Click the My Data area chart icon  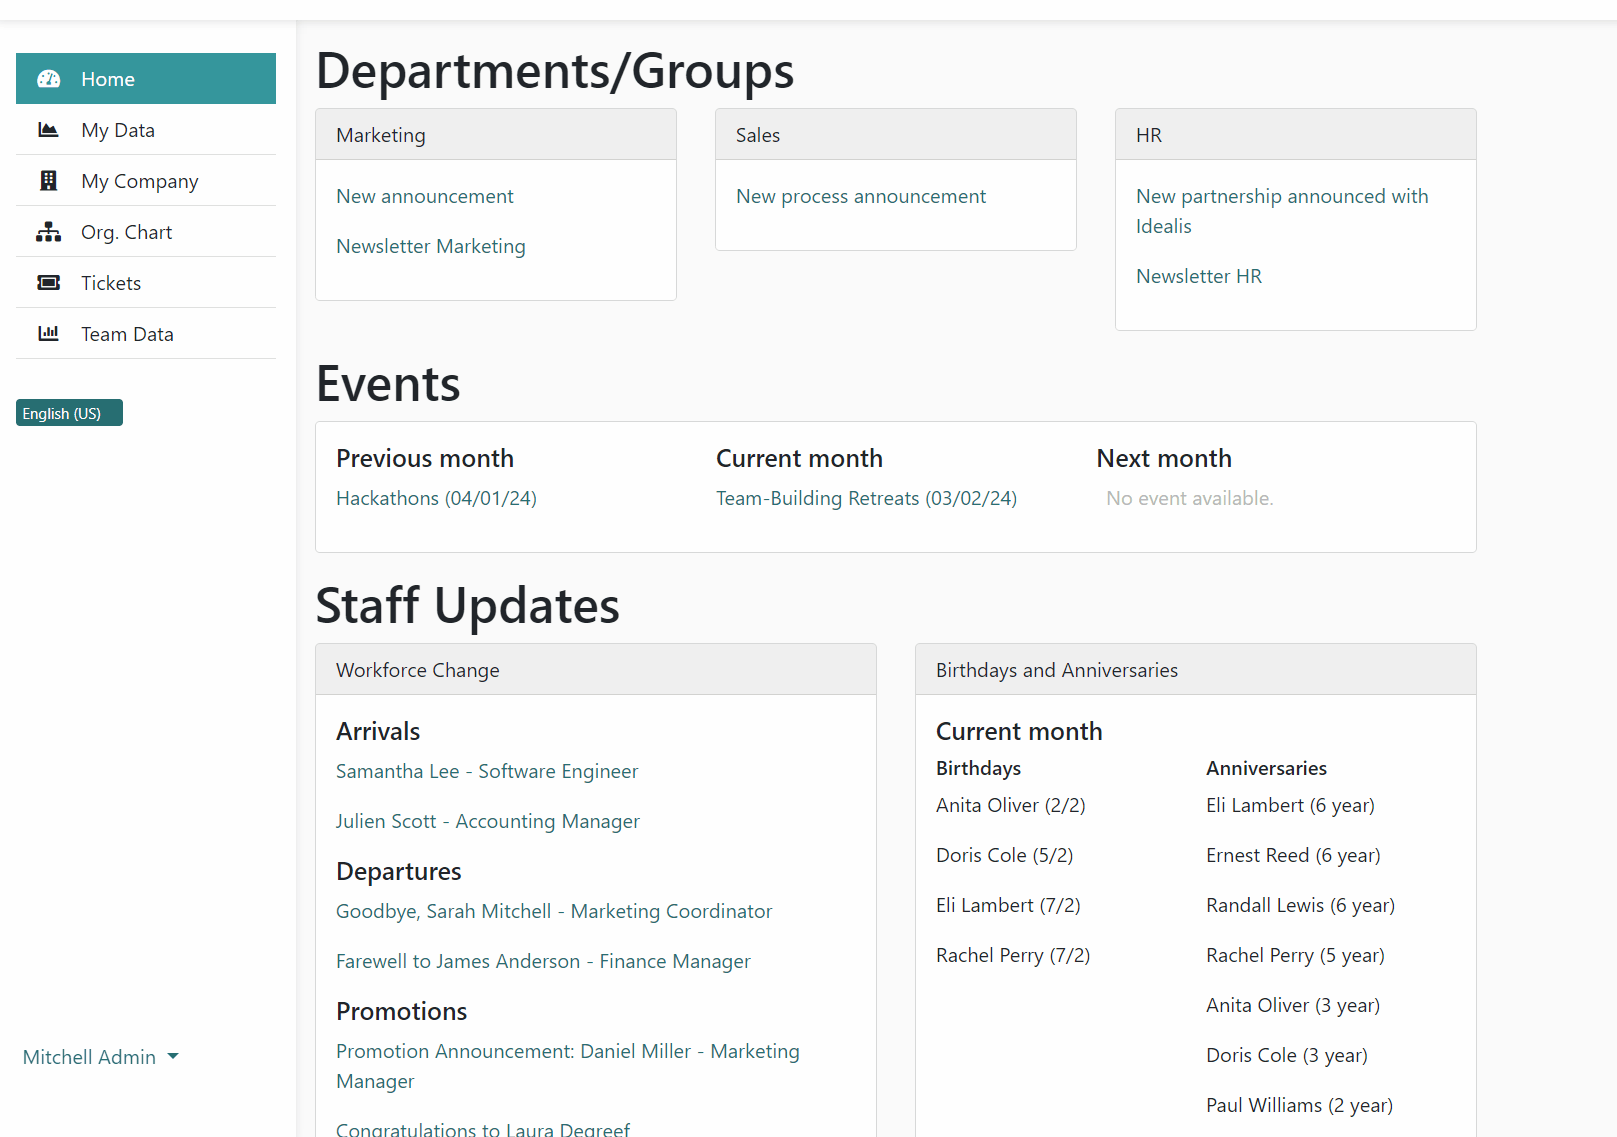[x=48, y=130]
